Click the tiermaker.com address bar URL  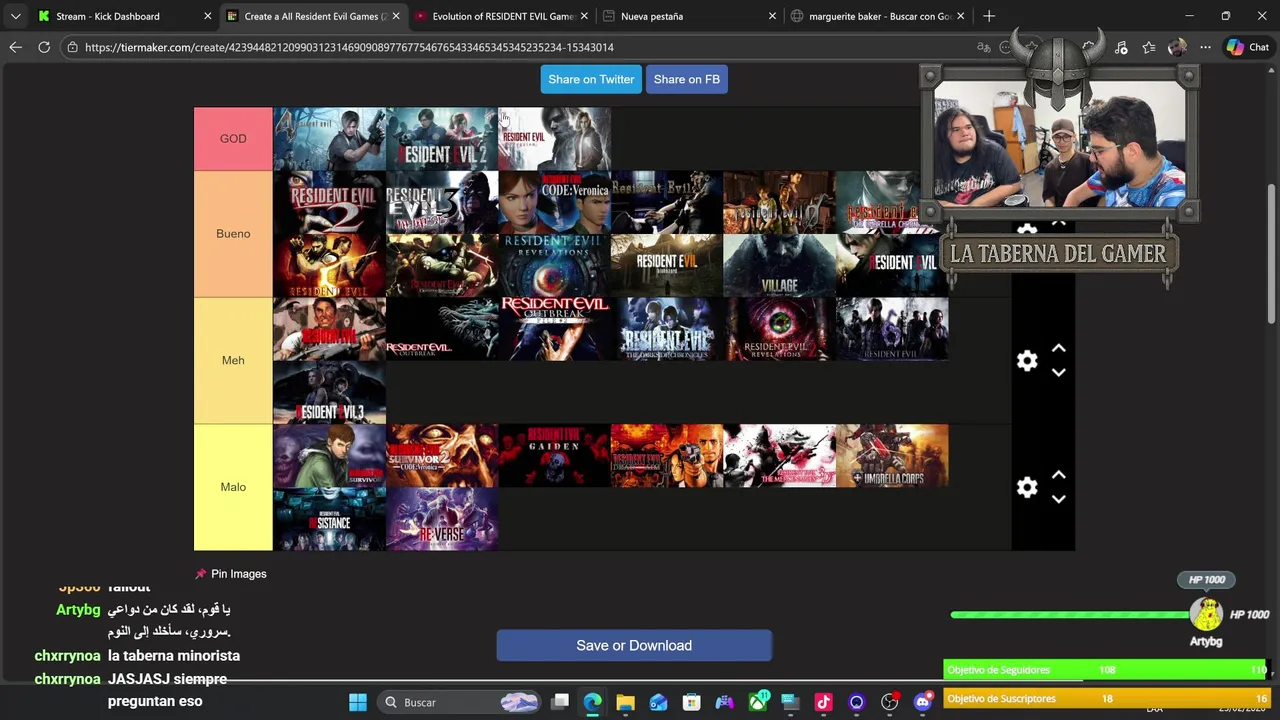tap(349, 47)
